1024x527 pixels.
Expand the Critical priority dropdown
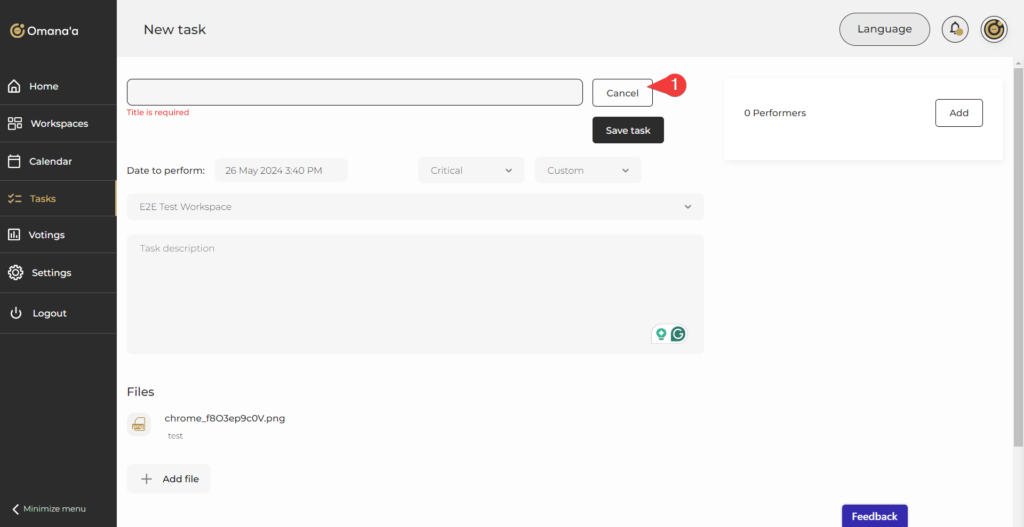click(470, 170)
